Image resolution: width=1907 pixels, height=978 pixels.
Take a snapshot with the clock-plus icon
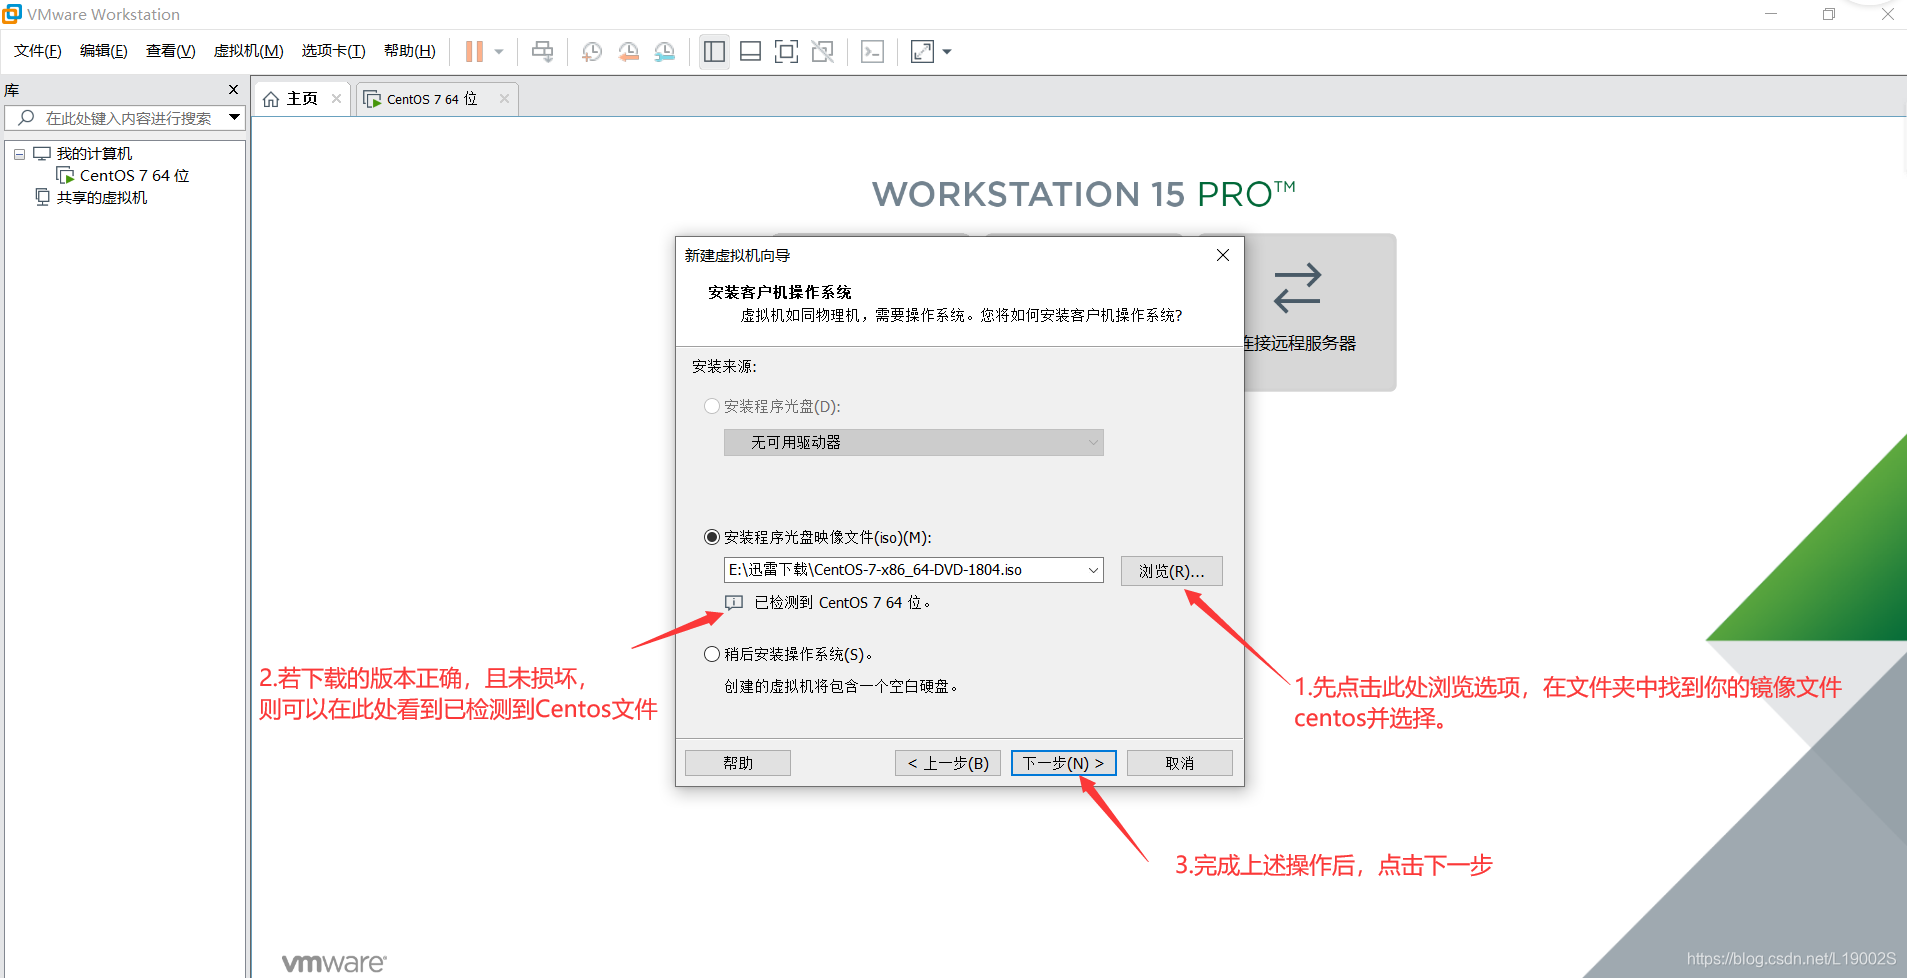point(592,51)
